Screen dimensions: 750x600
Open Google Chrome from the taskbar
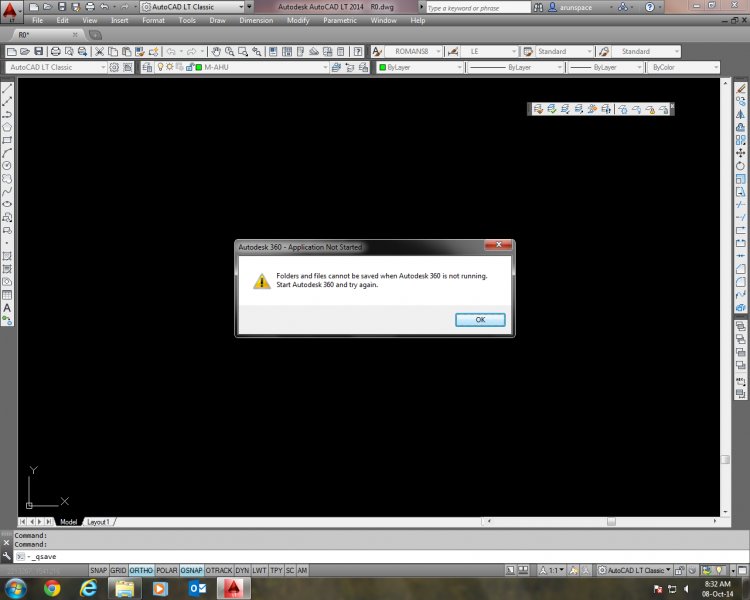pos(52,588)
